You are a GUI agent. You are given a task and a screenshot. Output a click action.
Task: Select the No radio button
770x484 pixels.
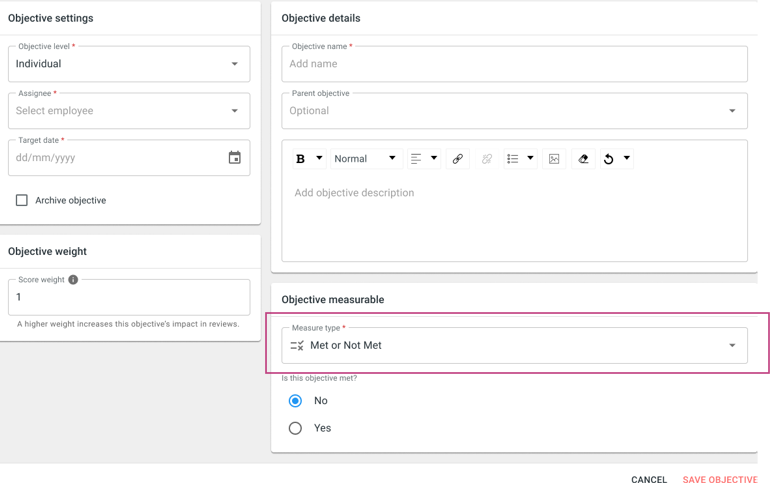point(295,401)
